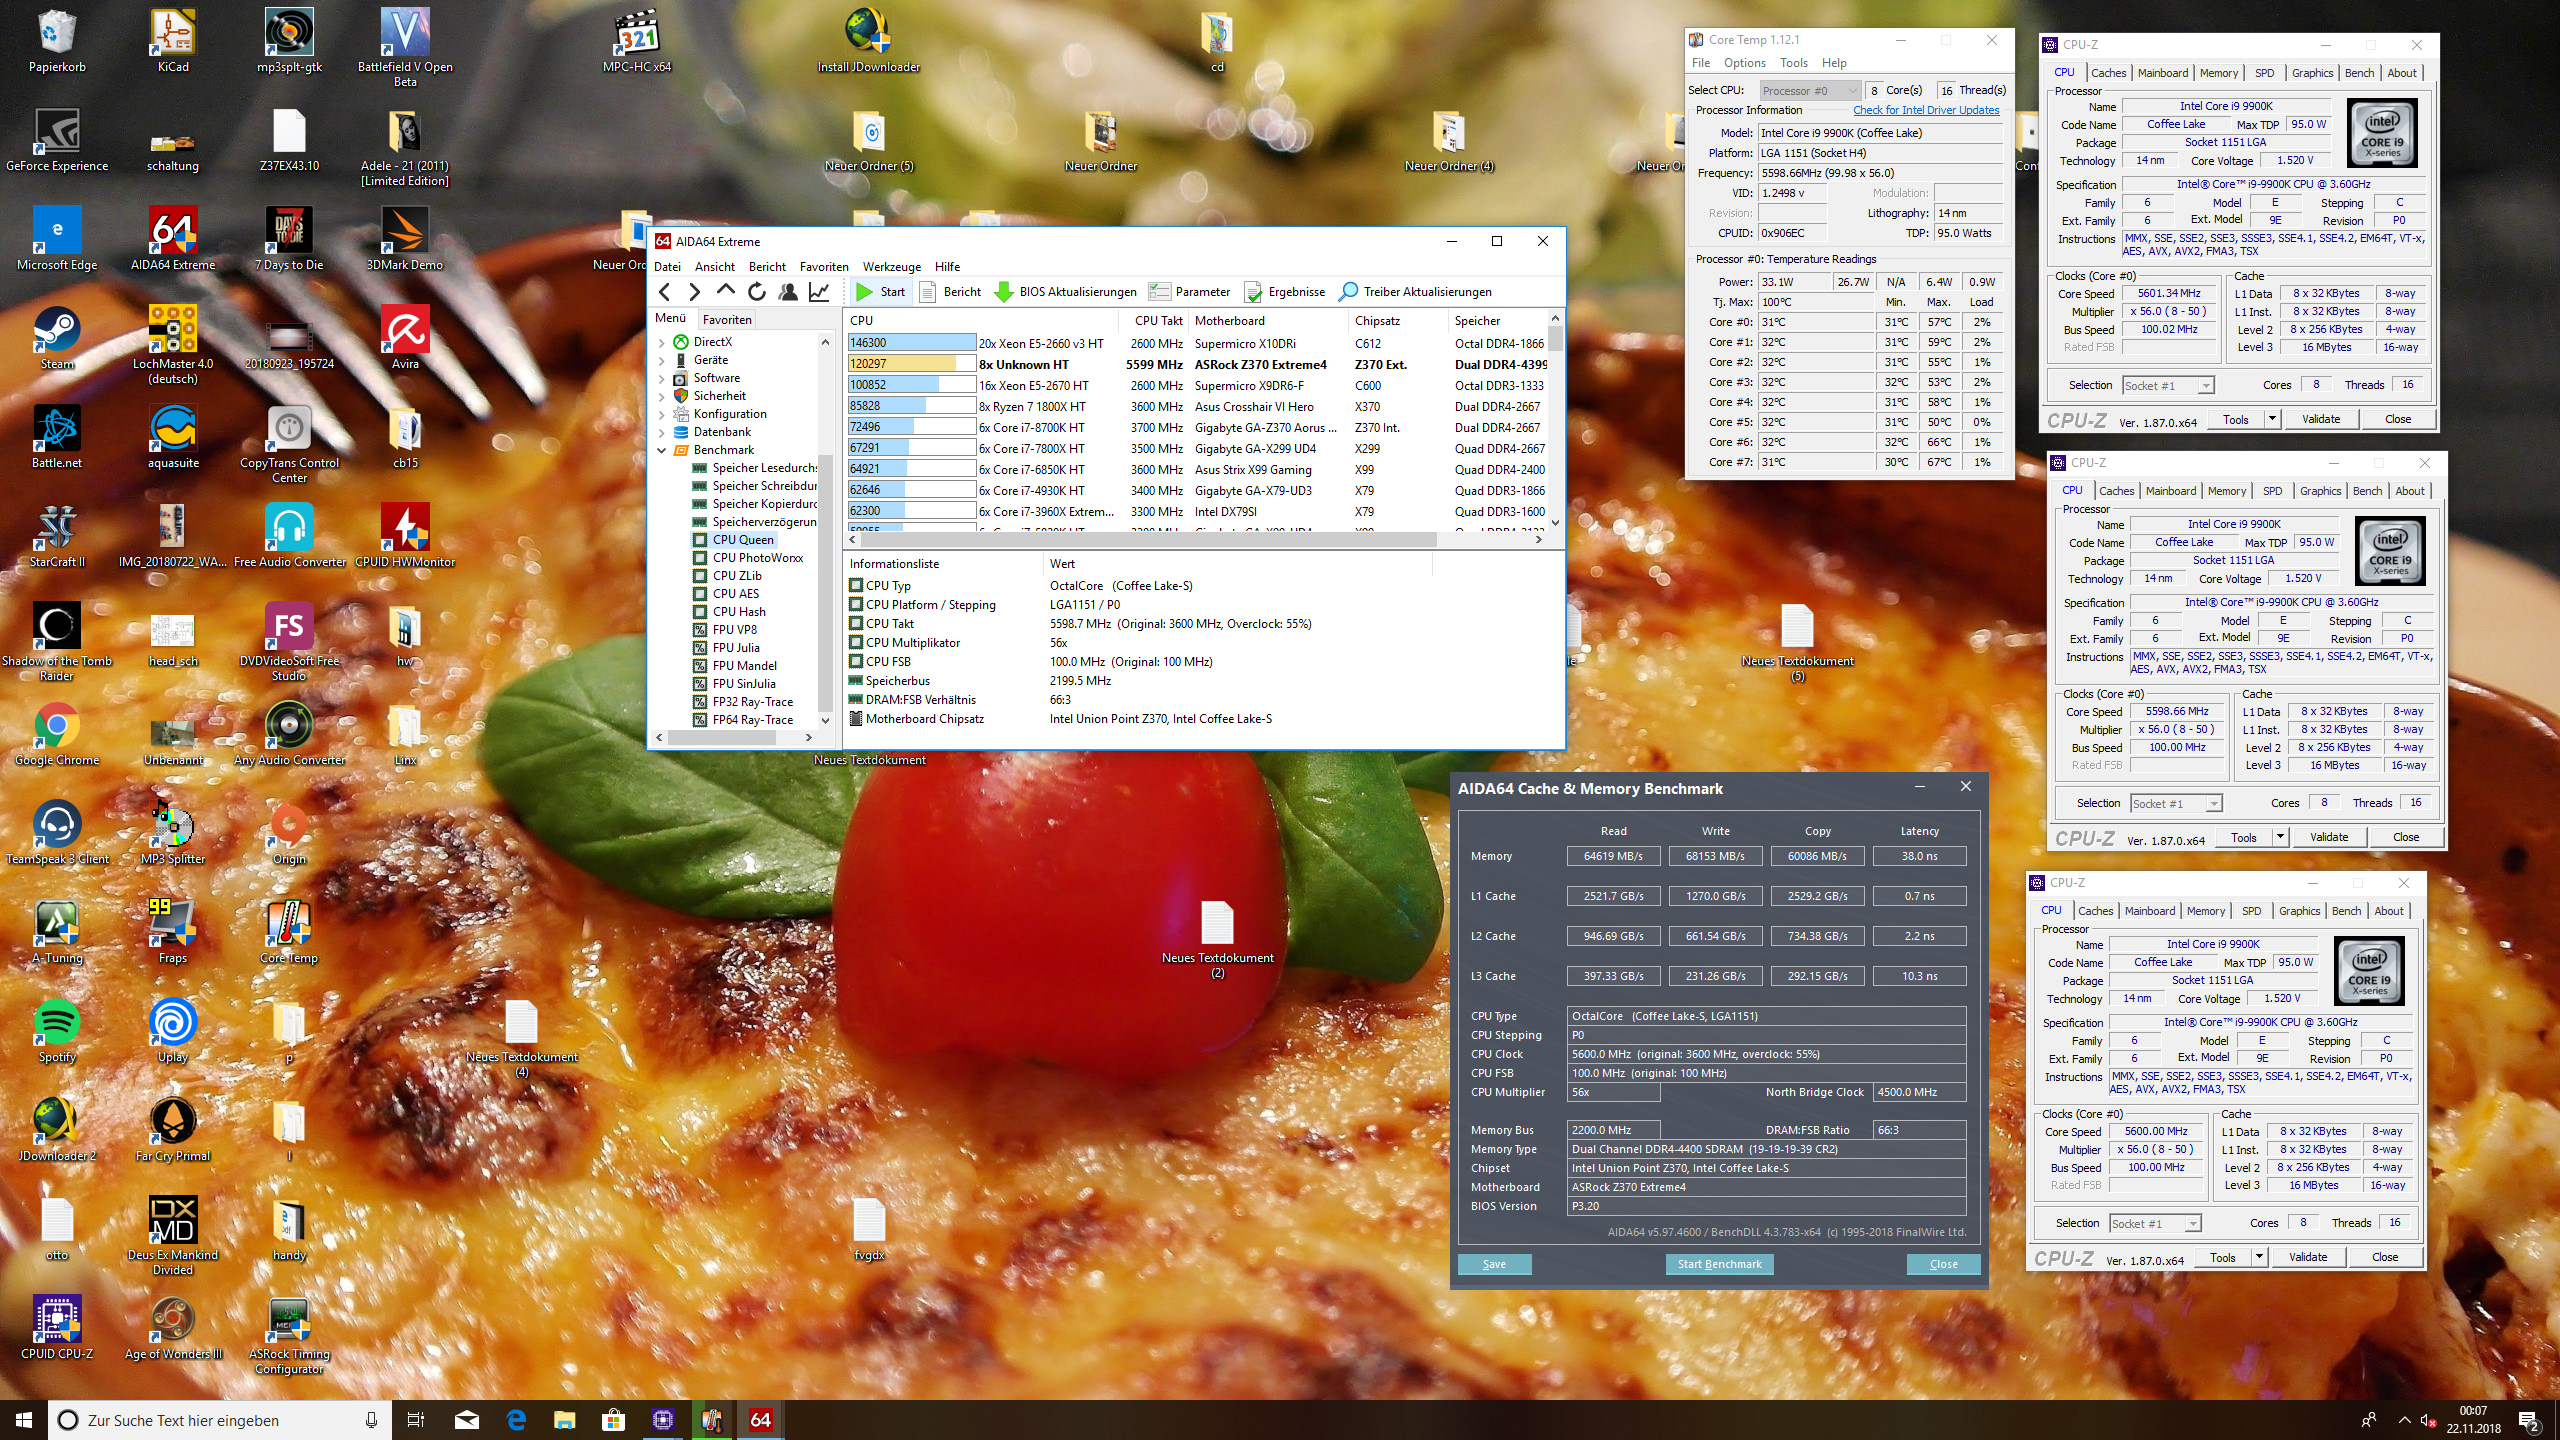This screenshot has width=2560, height=1440.
Task: Click the AIDA64 back navigation arrow
Action: point(665,292)
